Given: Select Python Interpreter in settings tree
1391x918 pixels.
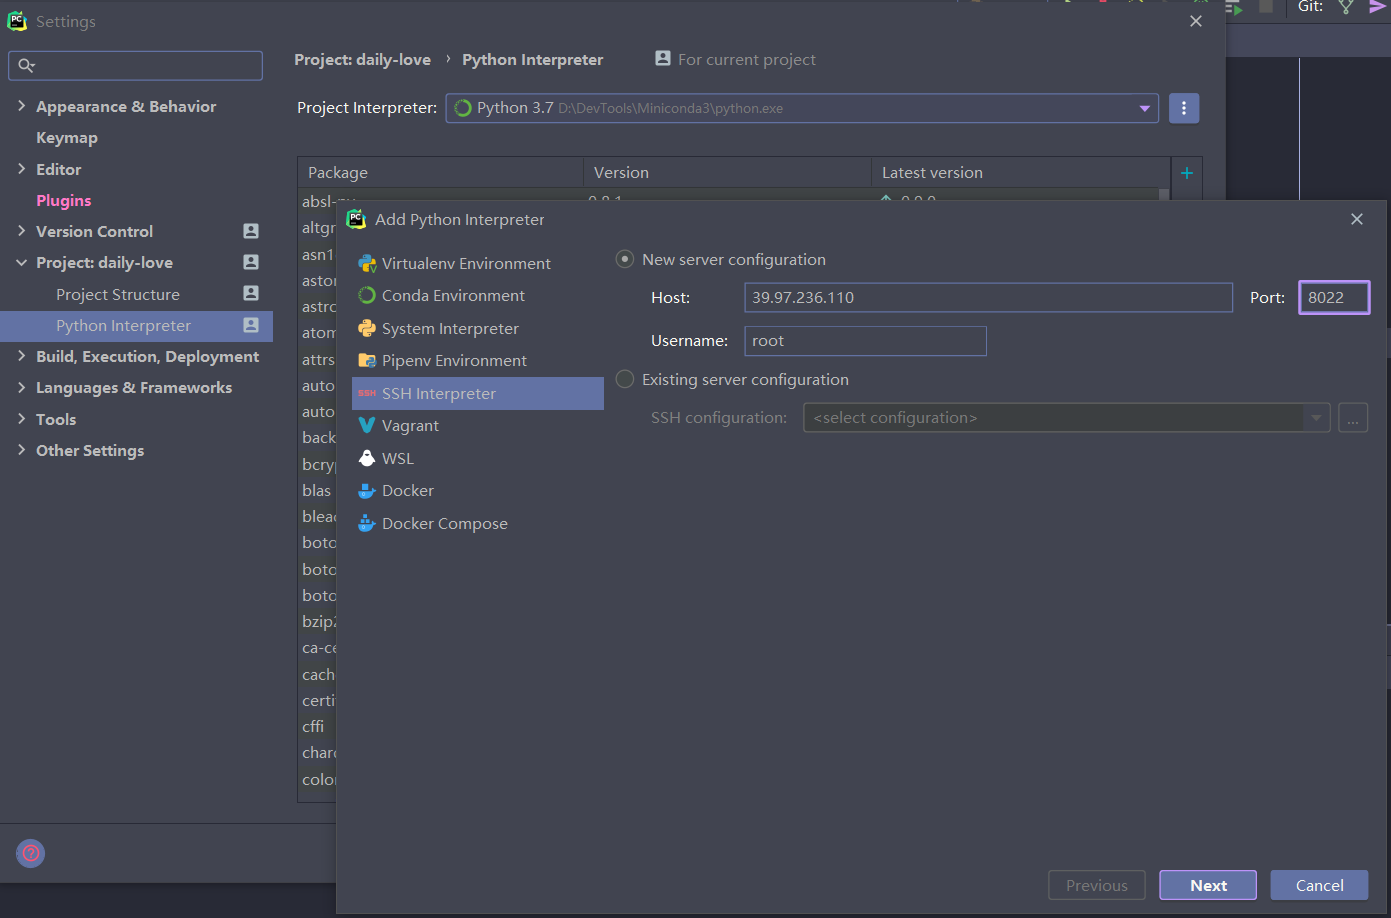Looking at the screenshot, I should click(x=136, y=325).
